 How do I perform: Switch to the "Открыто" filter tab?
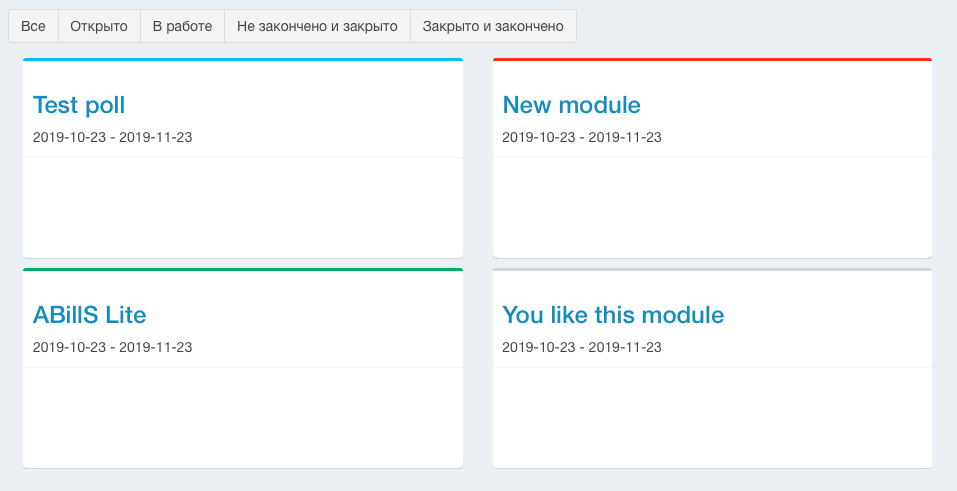coord(99,26)
